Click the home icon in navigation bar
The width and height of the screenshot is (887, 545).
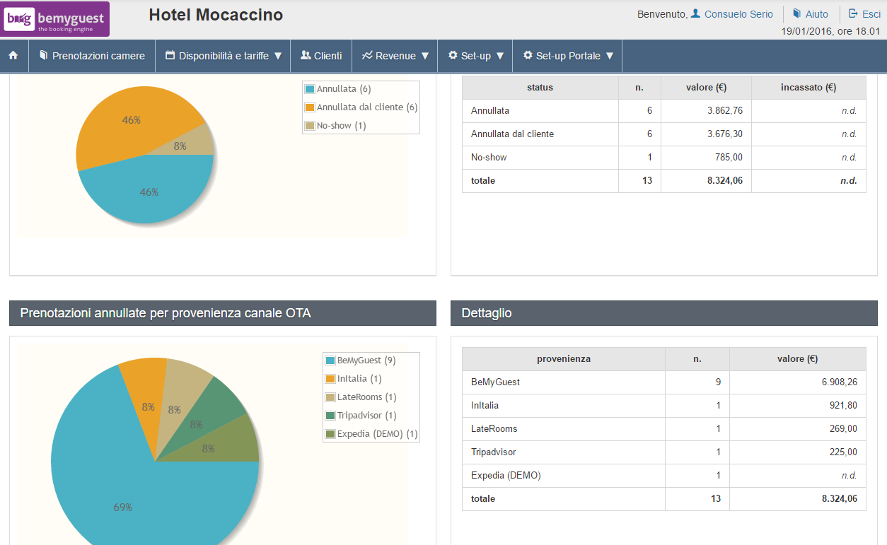[14, 56]
